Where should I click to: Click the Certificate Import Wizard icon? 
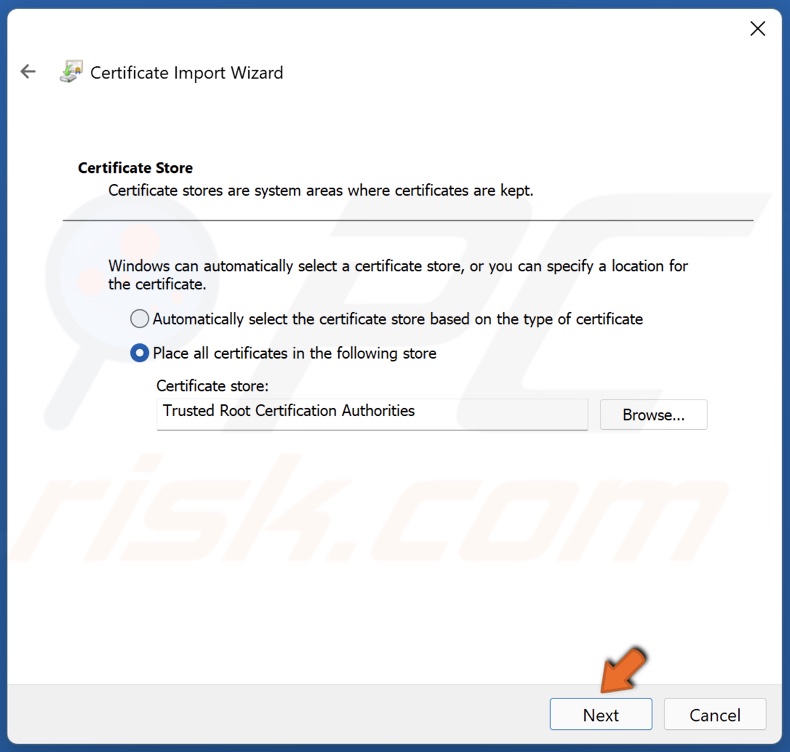pos(71,72)
